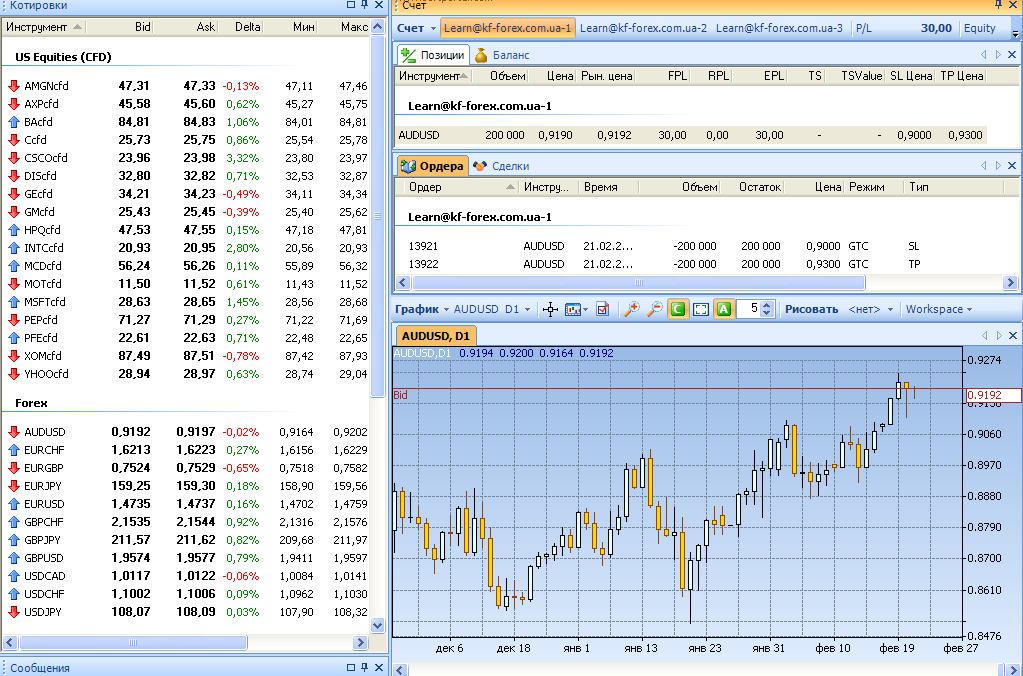Fit chart to screen icon
This screenshot has width=1023, height=676.
pos(701,309)
